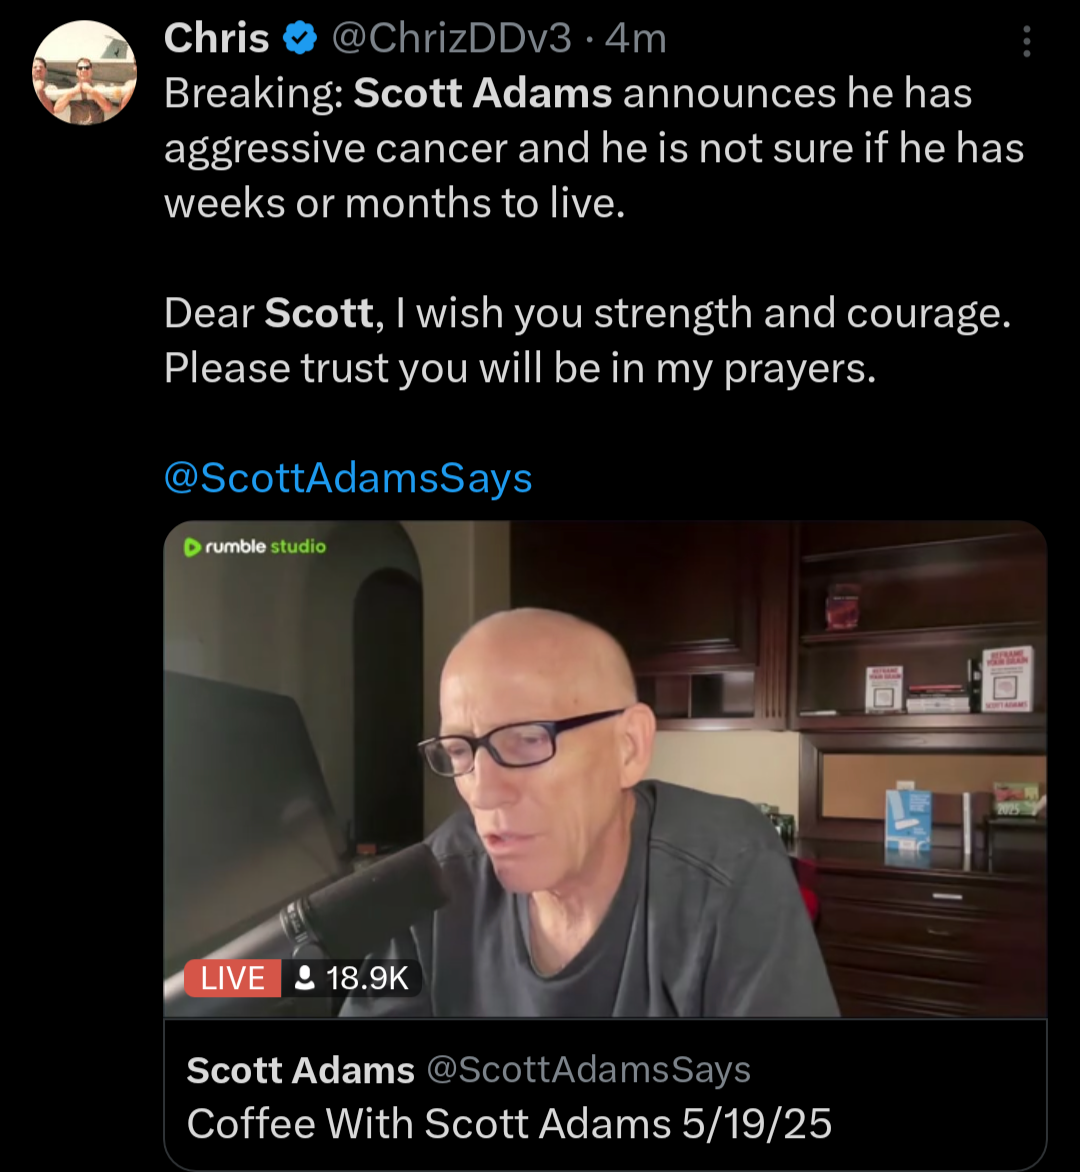Click the 18.9K viewer count
Image resolution: width=1080 pixels, height=1172 pixels.
(x=367, y=978)
